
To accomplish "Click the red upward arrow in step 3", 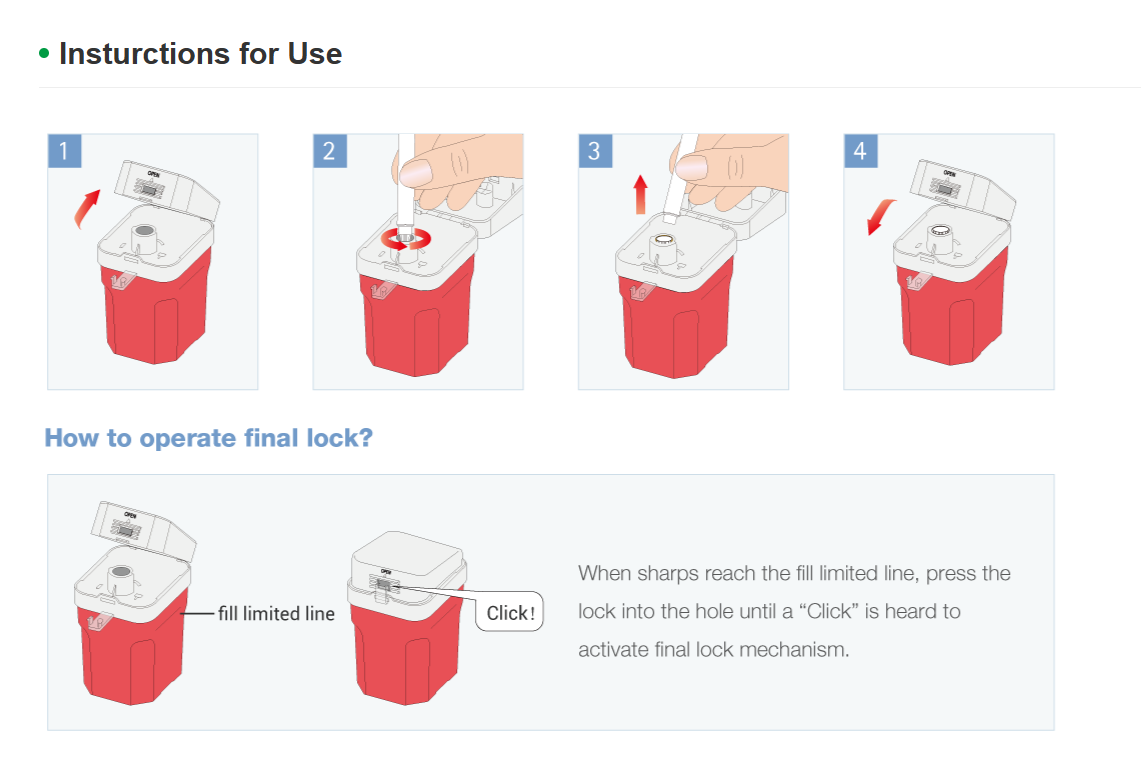I will (x=641, y=196).
